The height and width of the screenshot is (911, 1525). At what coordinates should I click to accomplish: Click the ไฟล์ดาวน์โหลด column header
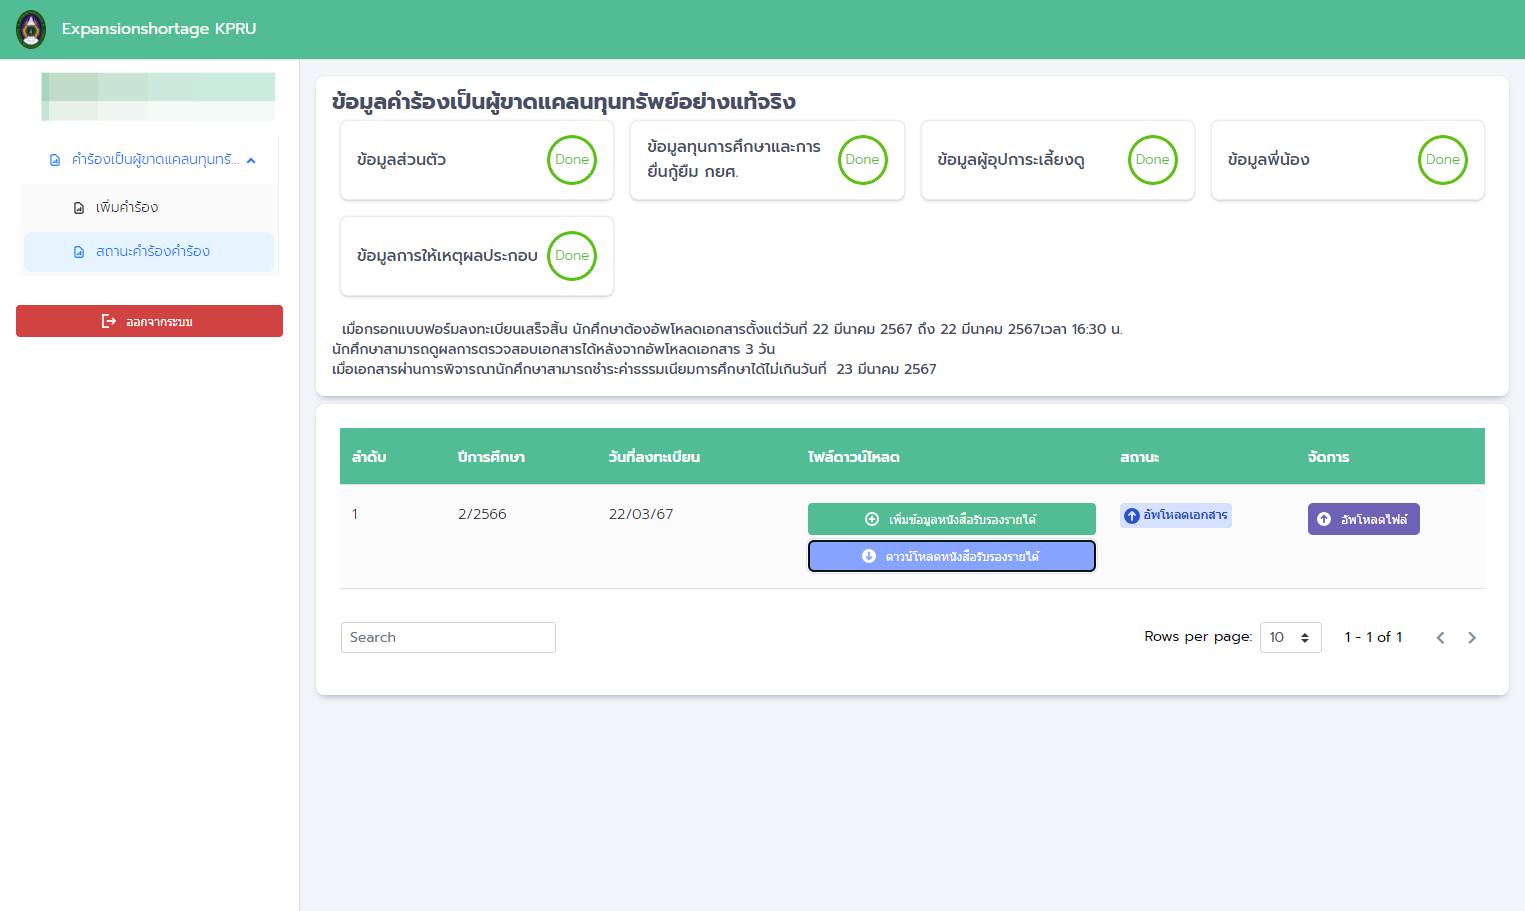(854, 457)
